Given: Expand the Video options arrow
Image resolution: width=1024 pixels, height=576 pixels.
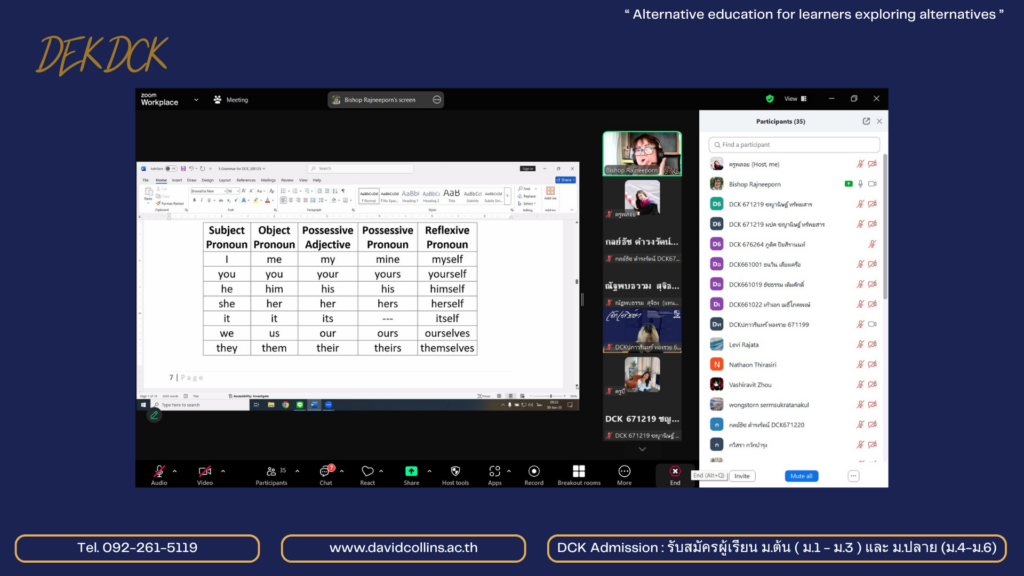Looking at the screenshot, I should click(223, 471).
